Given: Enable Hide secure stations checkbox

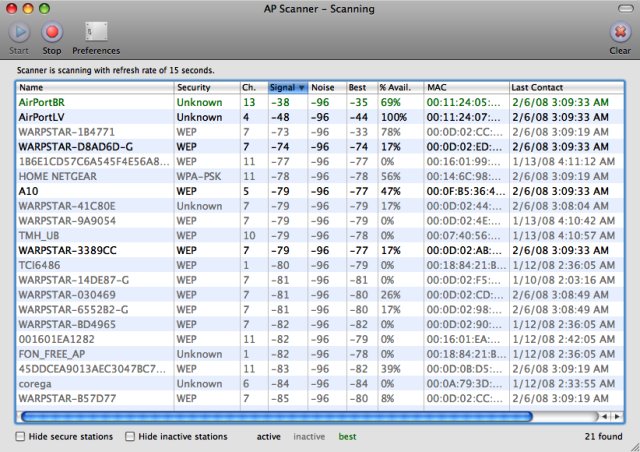Looking at the screenshot, I should [21, 436].
